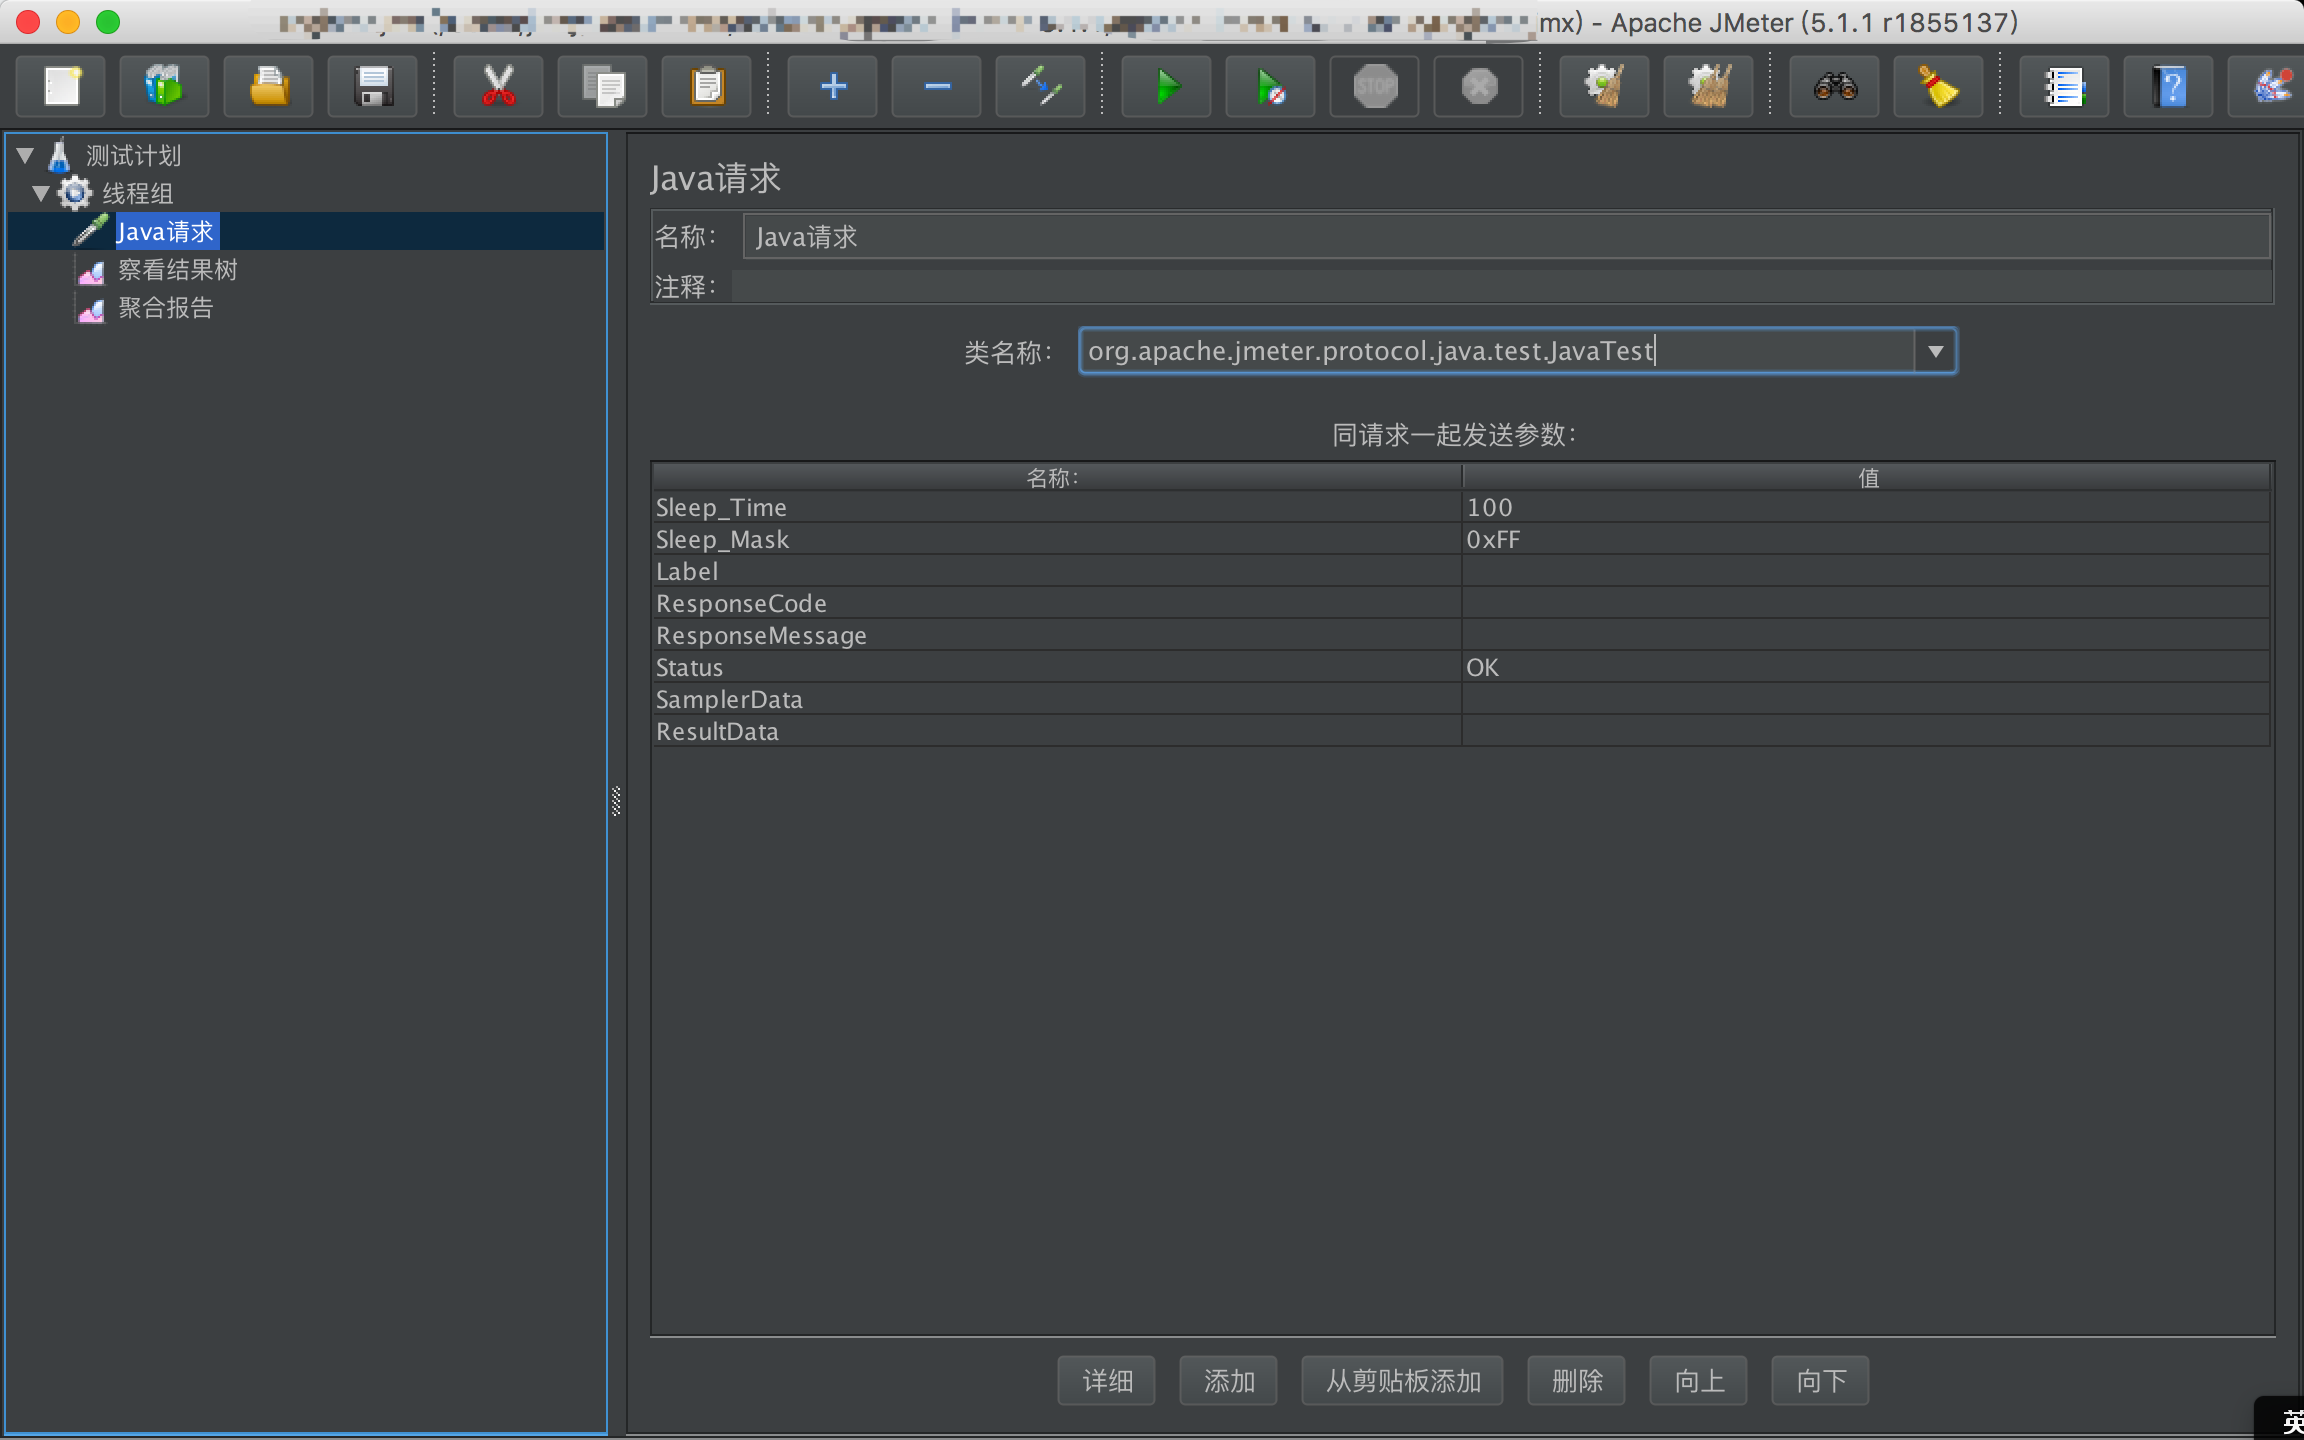The width and height of the screenshot is (2304, 1440).
Task: Select 察看结果树 in the tree
Action: pyautogui.click(x=177, y=270)
